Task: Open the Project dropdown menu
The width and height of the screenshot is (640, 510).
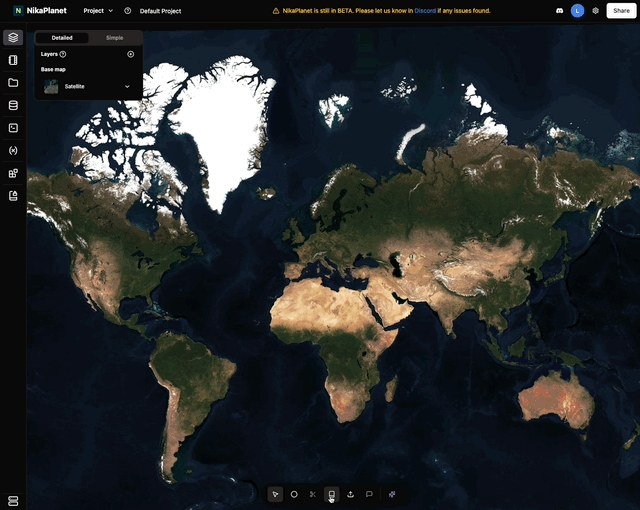Action: 98,11
